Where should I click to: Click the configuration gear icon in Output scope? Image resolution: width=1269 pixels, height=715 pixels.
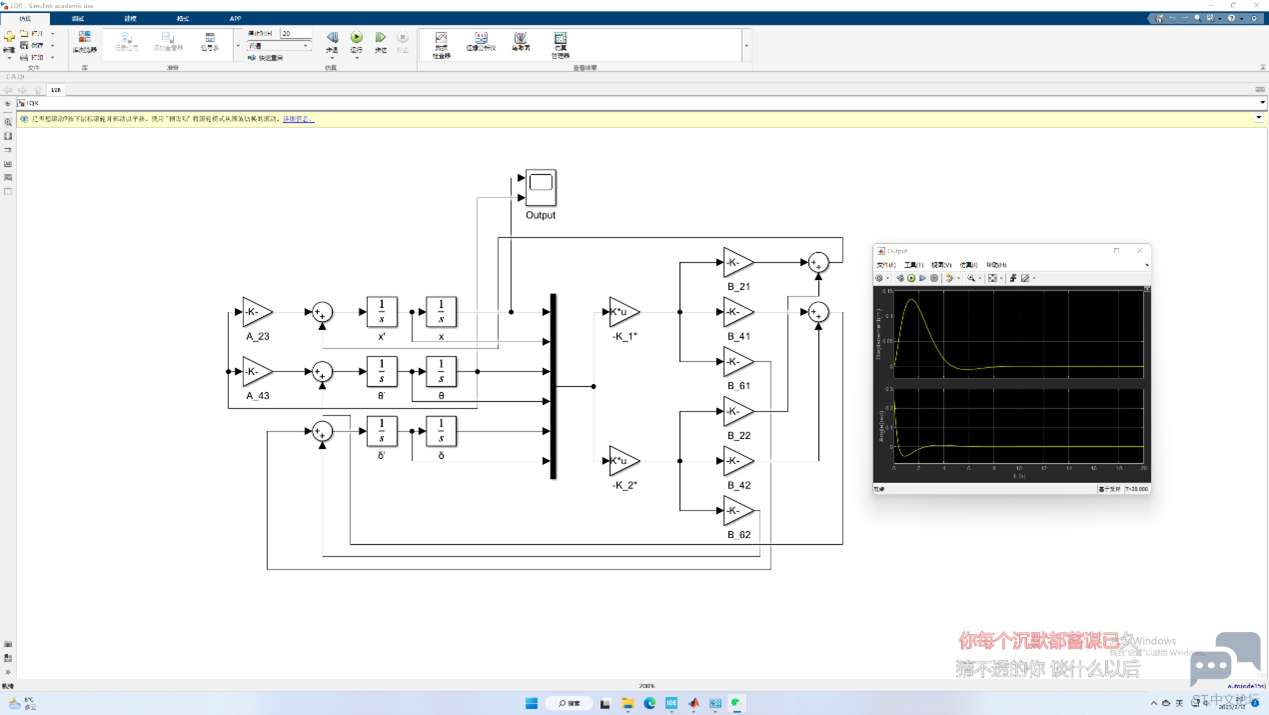pyautogui.click(x=879, y=278)
